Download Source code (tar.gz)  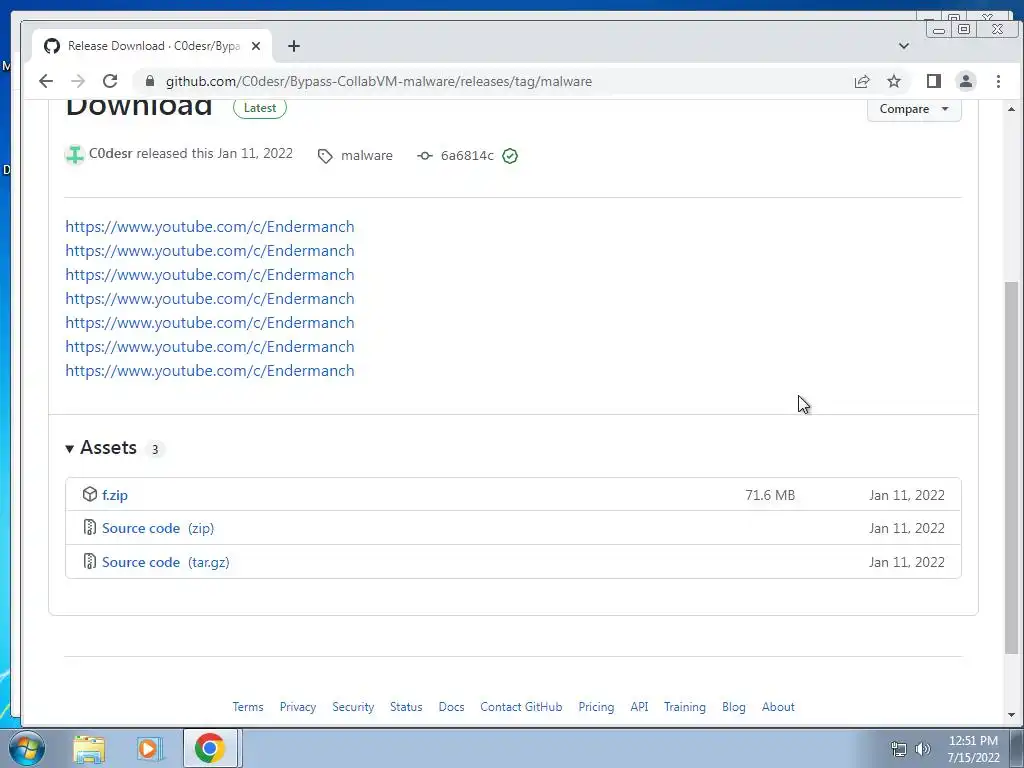pyautogui.click(x=165, y=562)
